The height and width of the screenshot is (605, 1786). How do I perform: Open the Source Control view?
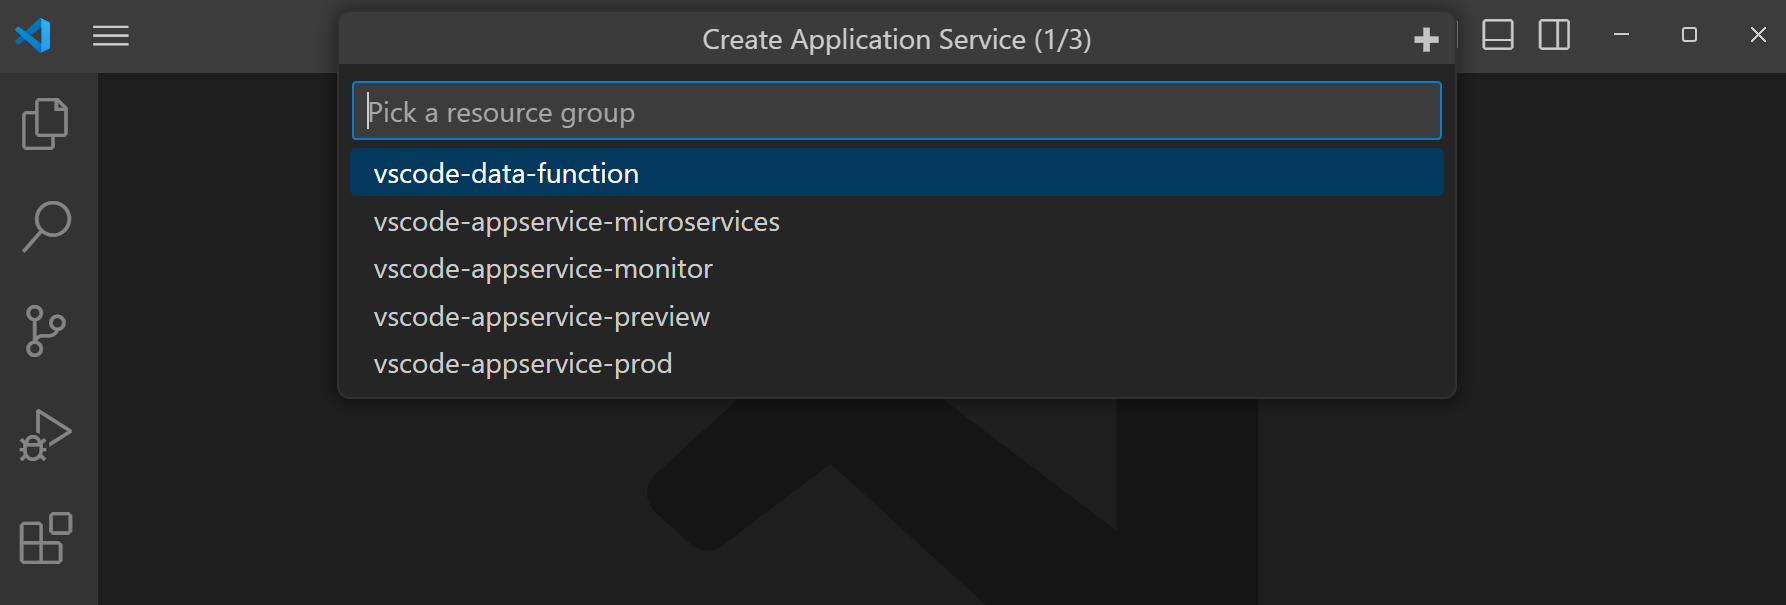(x=45, y=330)
